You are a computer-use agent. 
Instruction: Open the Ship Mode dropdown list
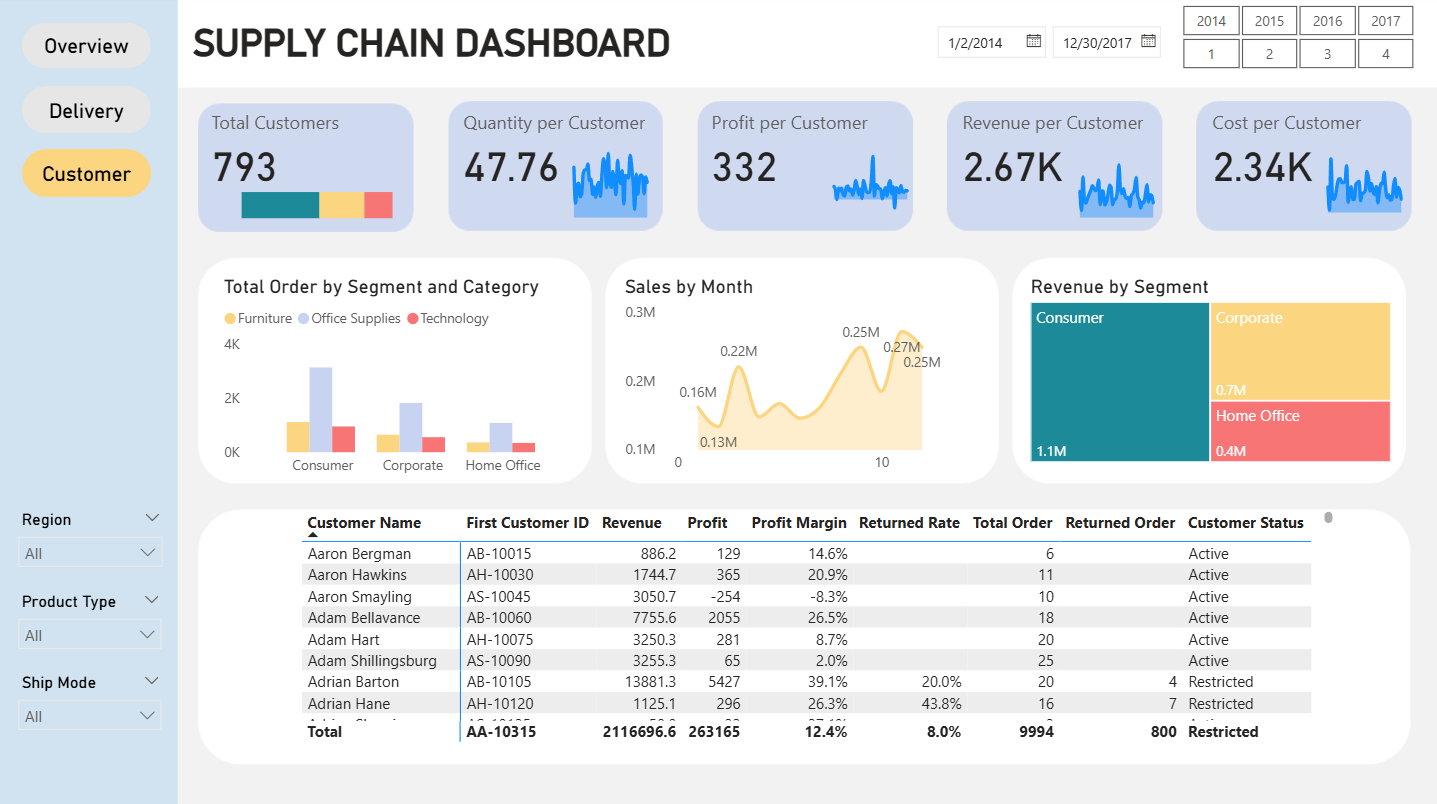(x=148, y=716)
